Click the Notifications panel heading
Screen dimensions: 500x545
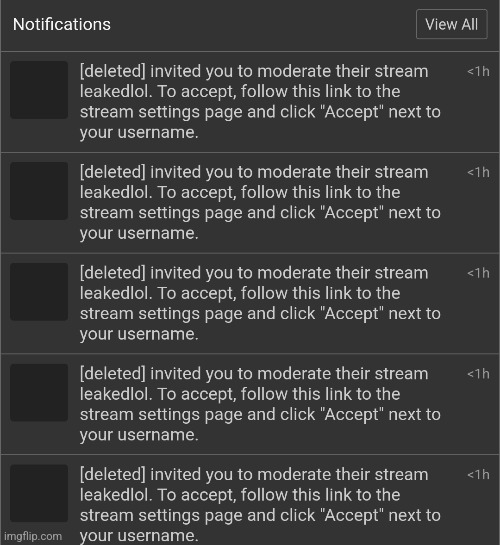62,24
